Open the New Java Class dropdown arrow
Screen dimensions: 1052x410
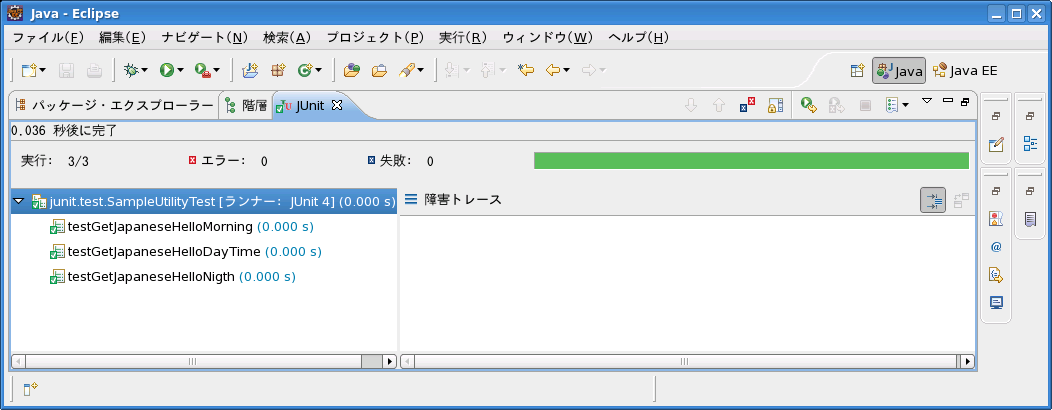319,70
